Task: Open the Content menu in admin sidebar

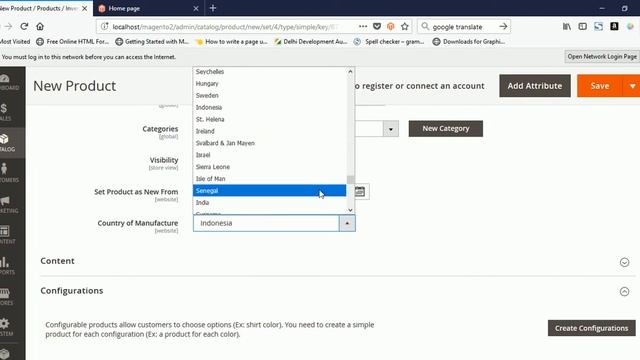Action: 8,235
